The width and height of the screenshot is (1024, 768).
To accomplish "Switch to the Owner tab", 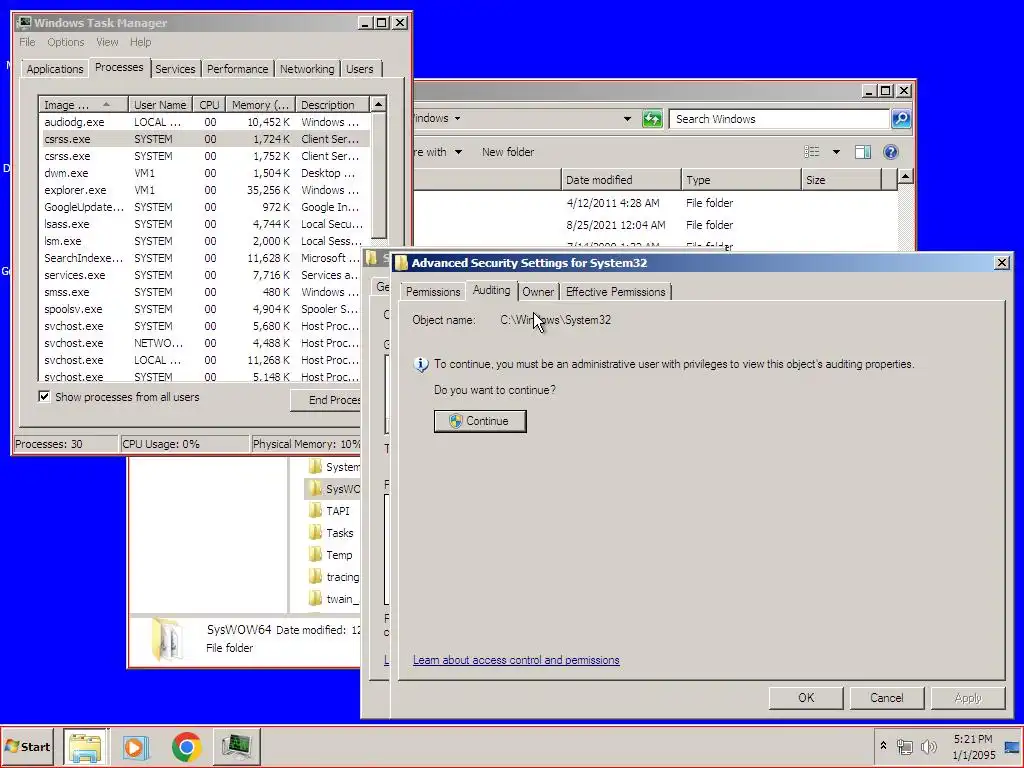I will click(538, 292).
